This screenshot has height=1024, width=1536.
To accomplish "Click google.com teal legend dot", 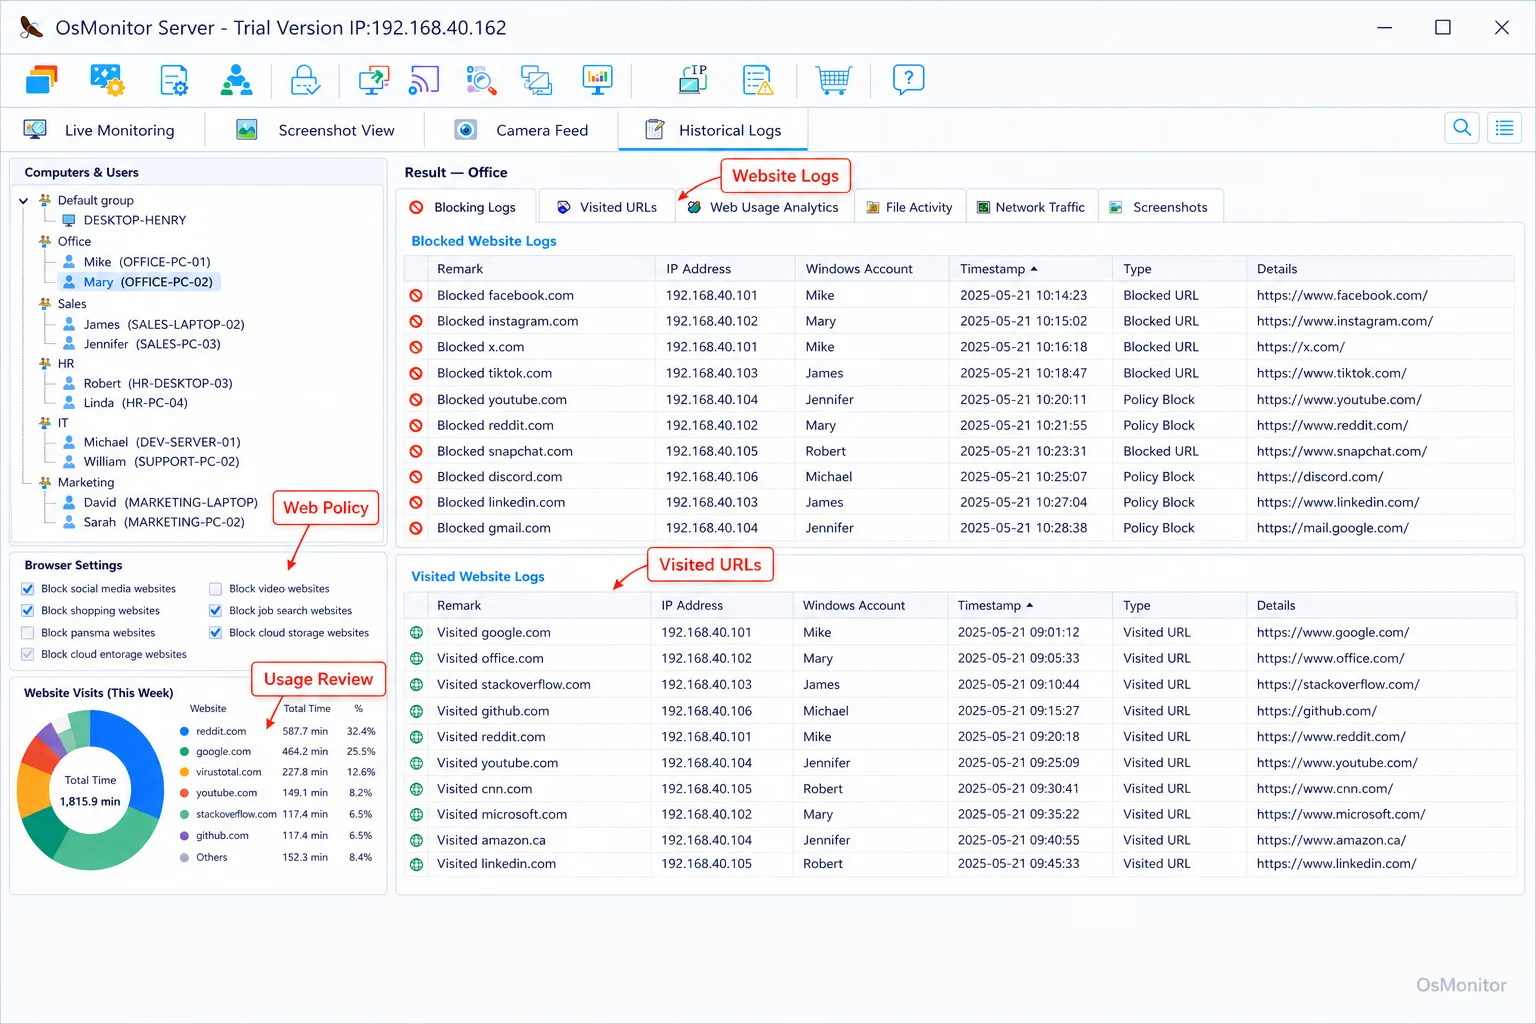I will [x=185, y=752].
